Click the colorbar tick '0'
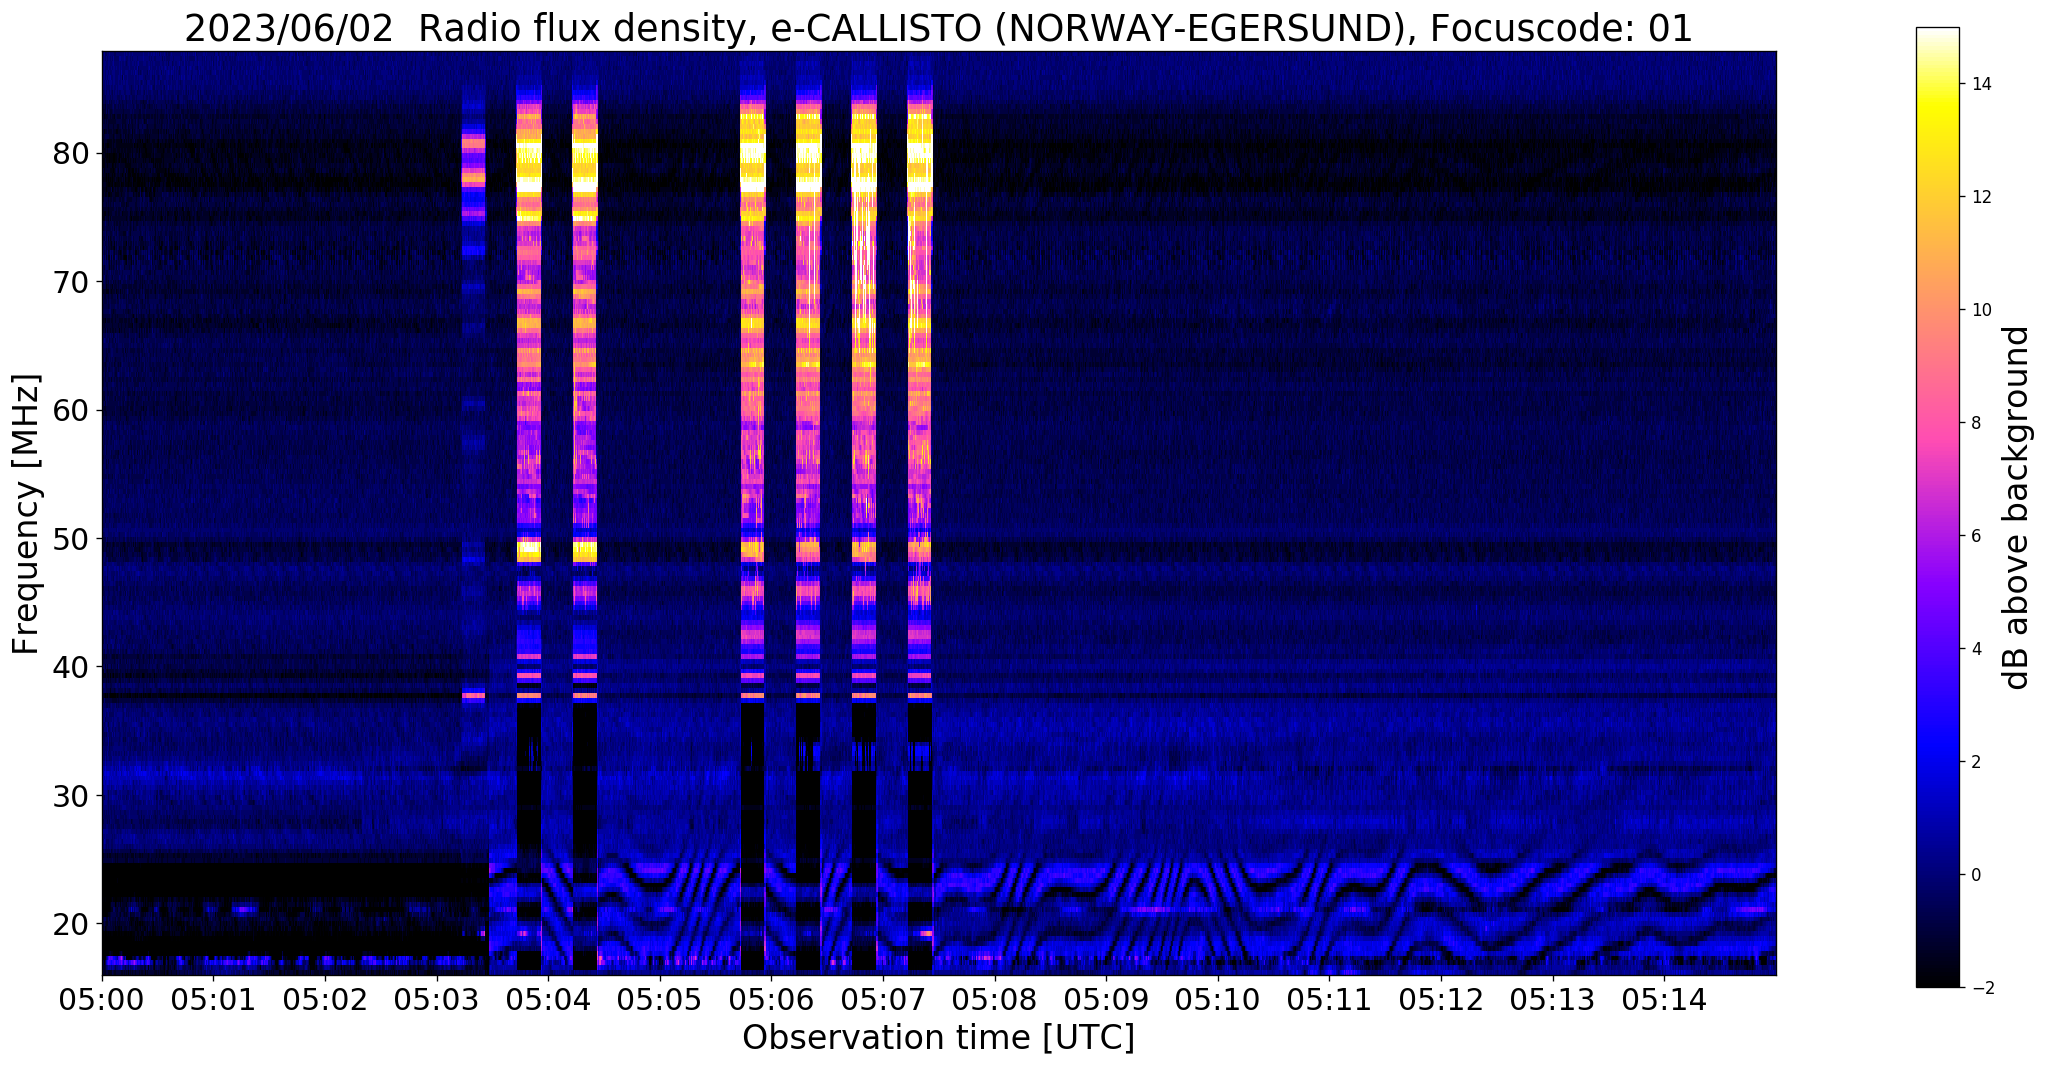 coord(1977,875)
